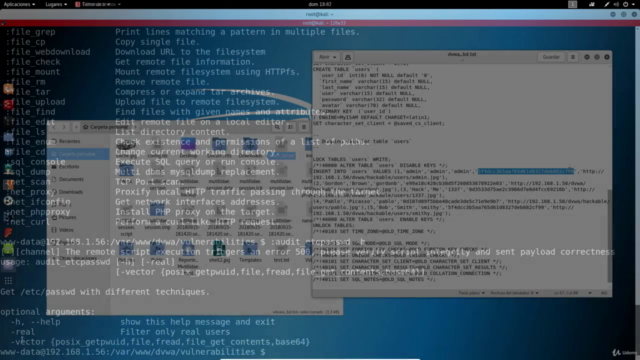Screen dimensions: 640x360
Task: Open the Editor de textos app menu
Action: [x=98, y=4]
